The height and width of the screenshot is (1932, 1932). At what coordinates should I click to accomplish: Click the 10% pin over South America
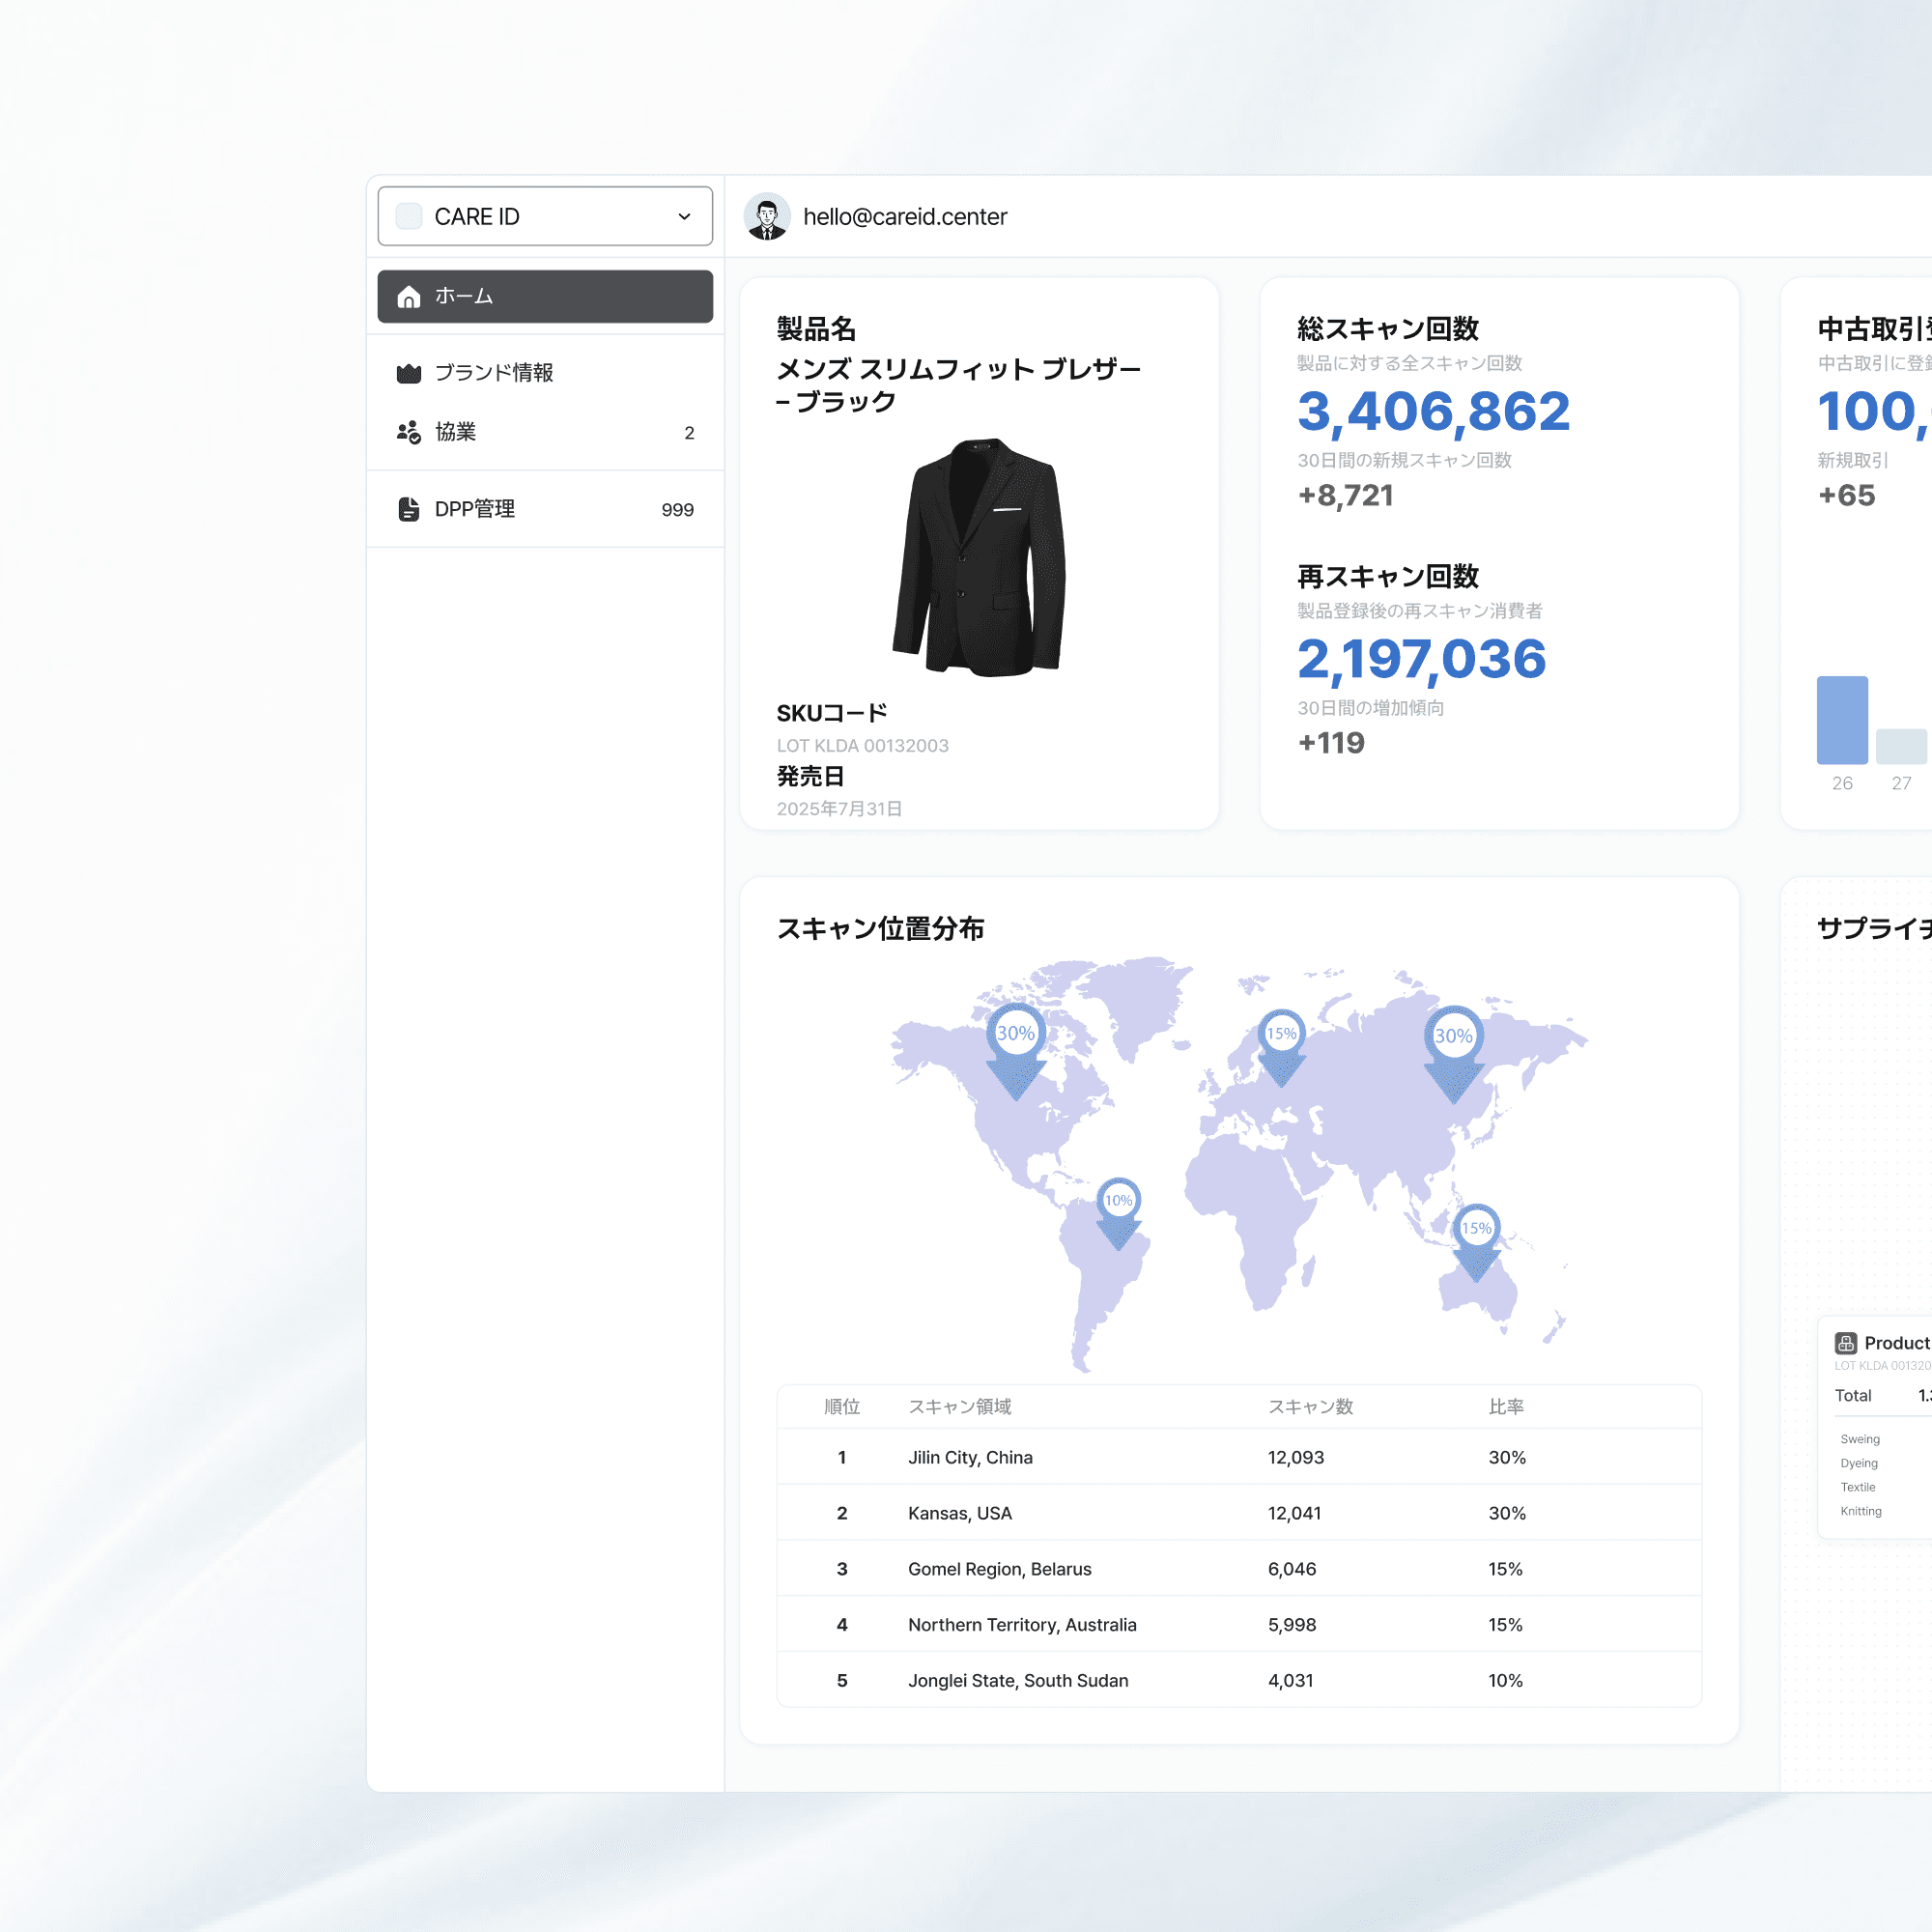click(x=1118, y=1201)
